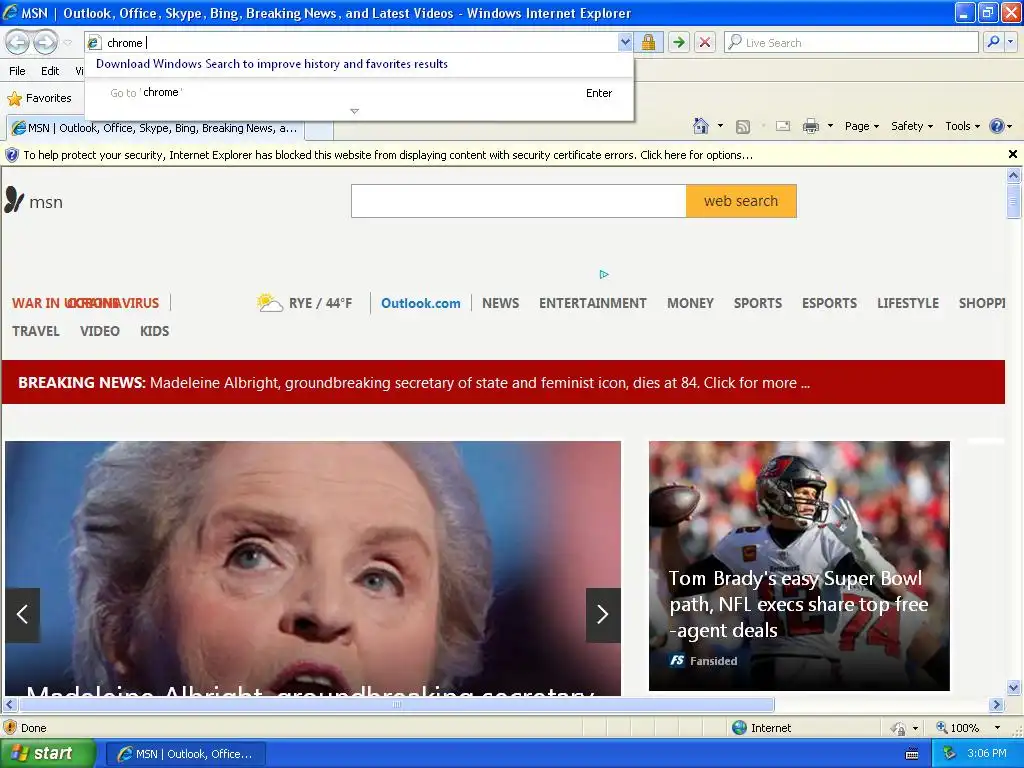The width and height of the screenshot is (1024, 768).
Task: Click the taskbar clock showing 3:06 PM
Action: [x=987, y=753]
